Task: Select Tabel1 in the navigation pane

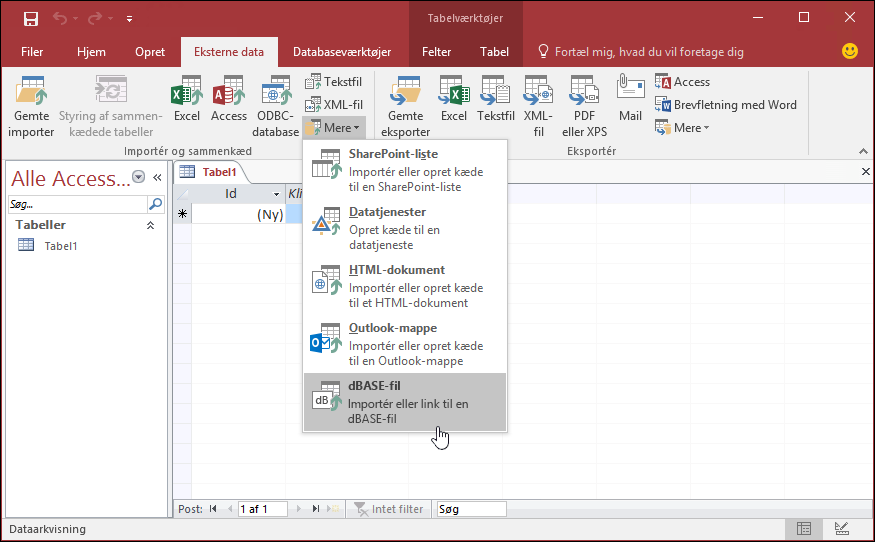Action: click(x=61, y=246)
